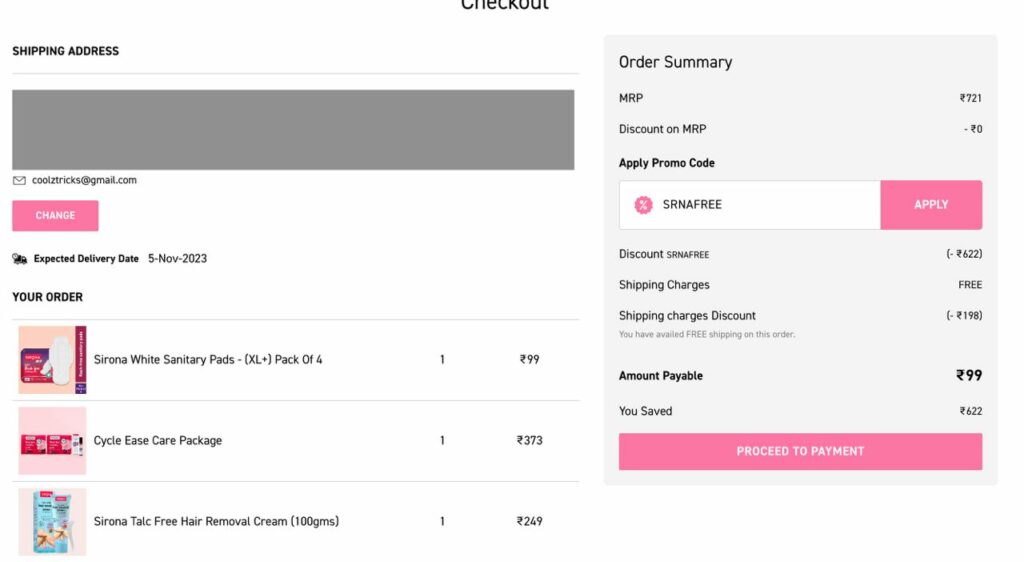Open Hair Removal Cream product thumbnail

tap(52, 522)
